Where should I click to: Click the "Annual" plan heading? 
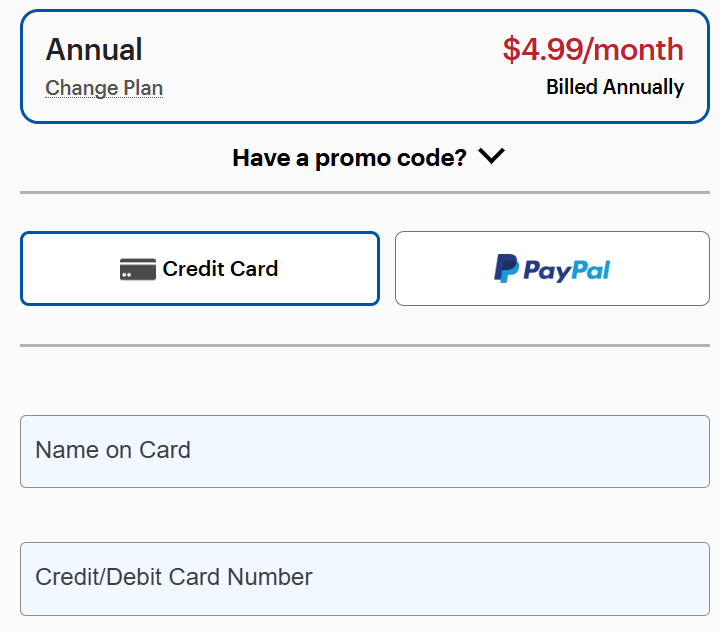[94, 50]
